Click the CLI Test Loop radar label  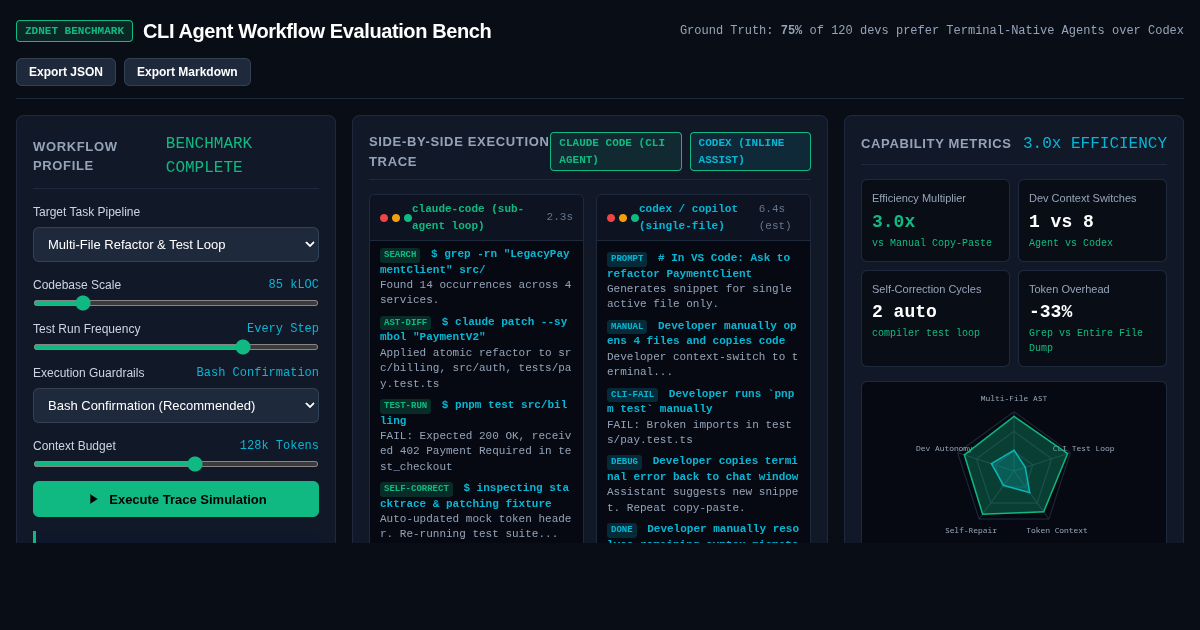point(1083,448)
